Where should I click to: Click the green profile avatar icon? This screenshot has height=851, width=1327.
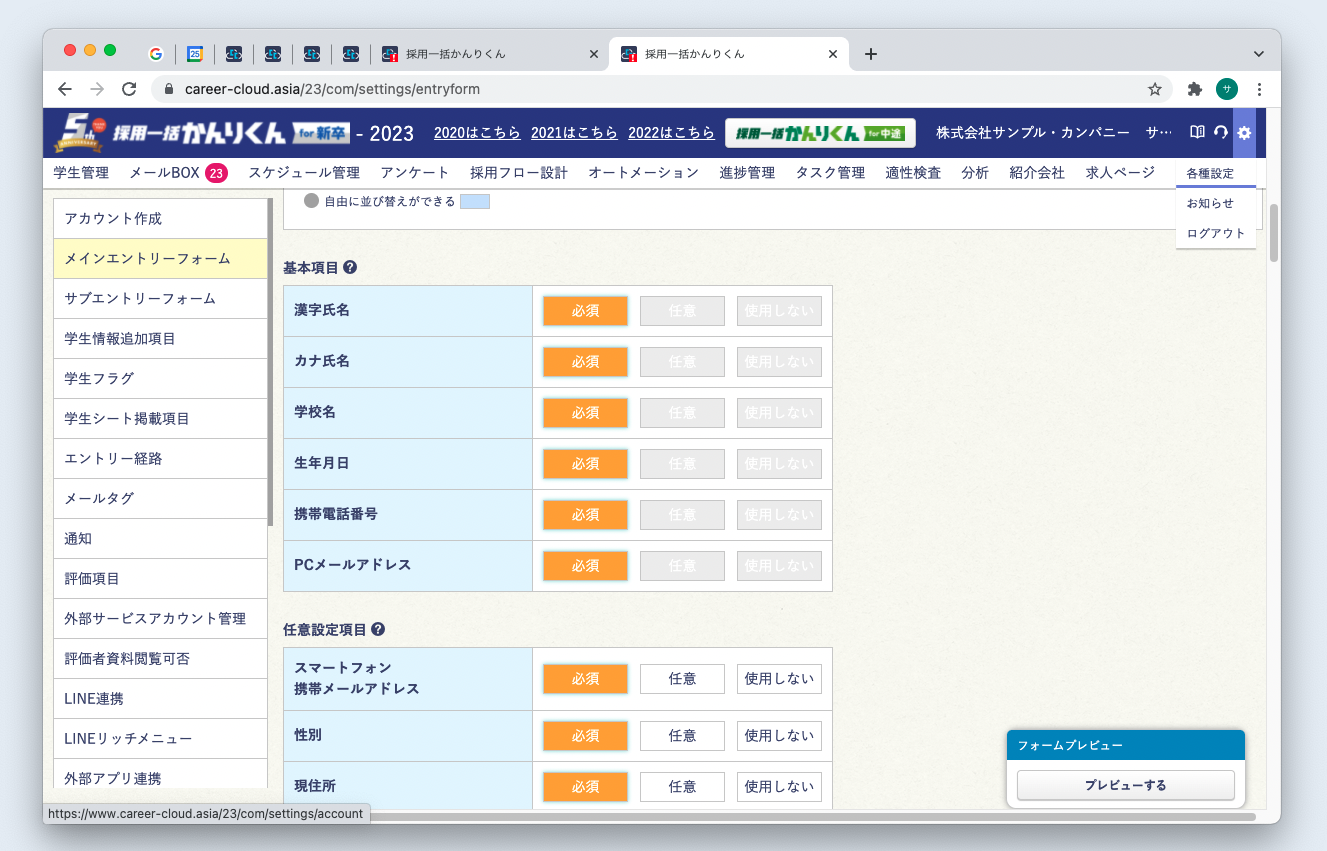click(x=1226, y=88)
